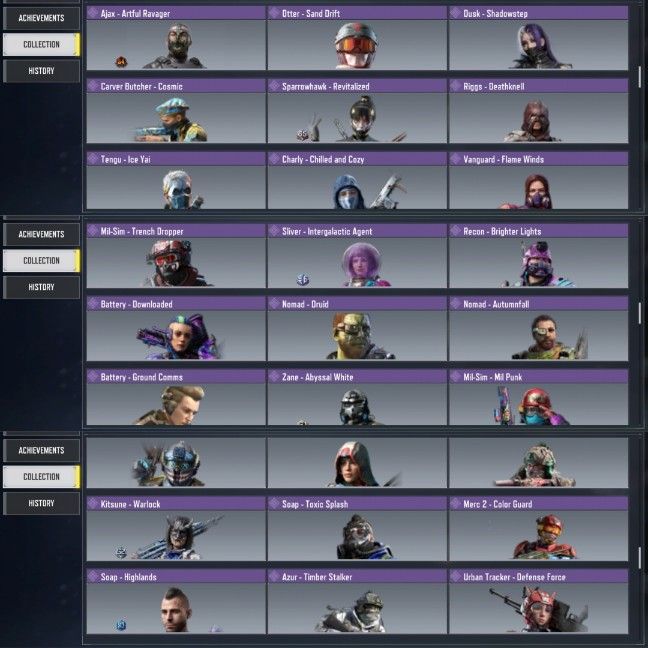Open the Ajax - Artful Ravager skin card

click(x=176, y=38)
